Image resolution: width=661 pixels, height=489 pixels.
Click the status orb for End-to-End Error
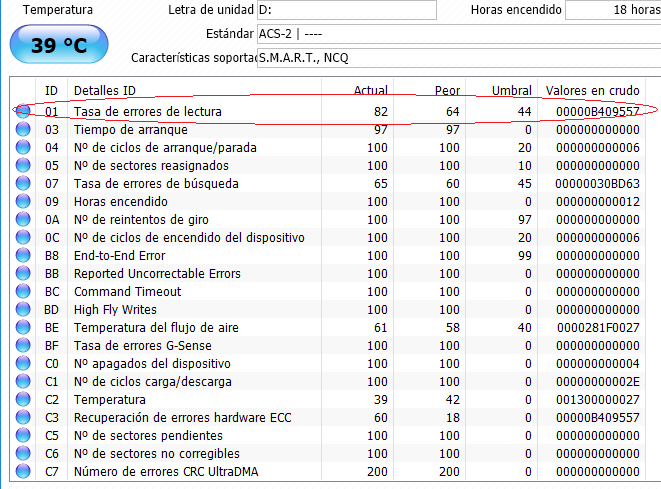23,255
